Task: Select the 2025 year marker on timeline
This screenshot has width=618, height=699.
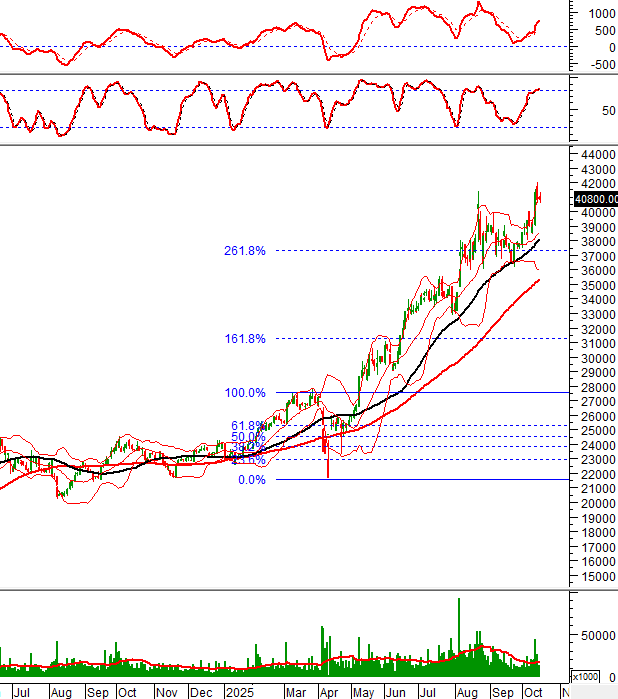Action: [240, 692]
